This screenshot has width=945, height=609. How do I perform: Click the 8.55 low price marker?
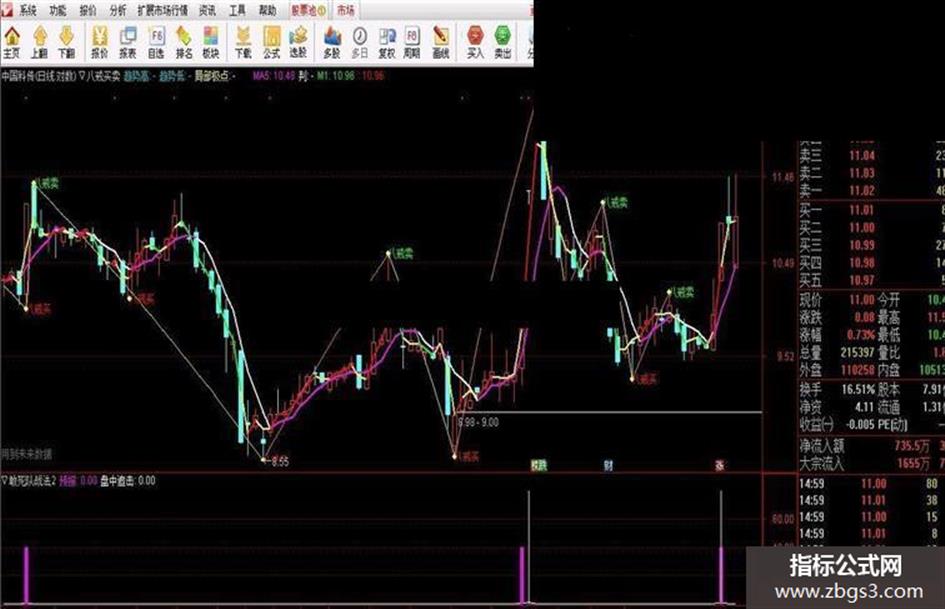point(280,461)
